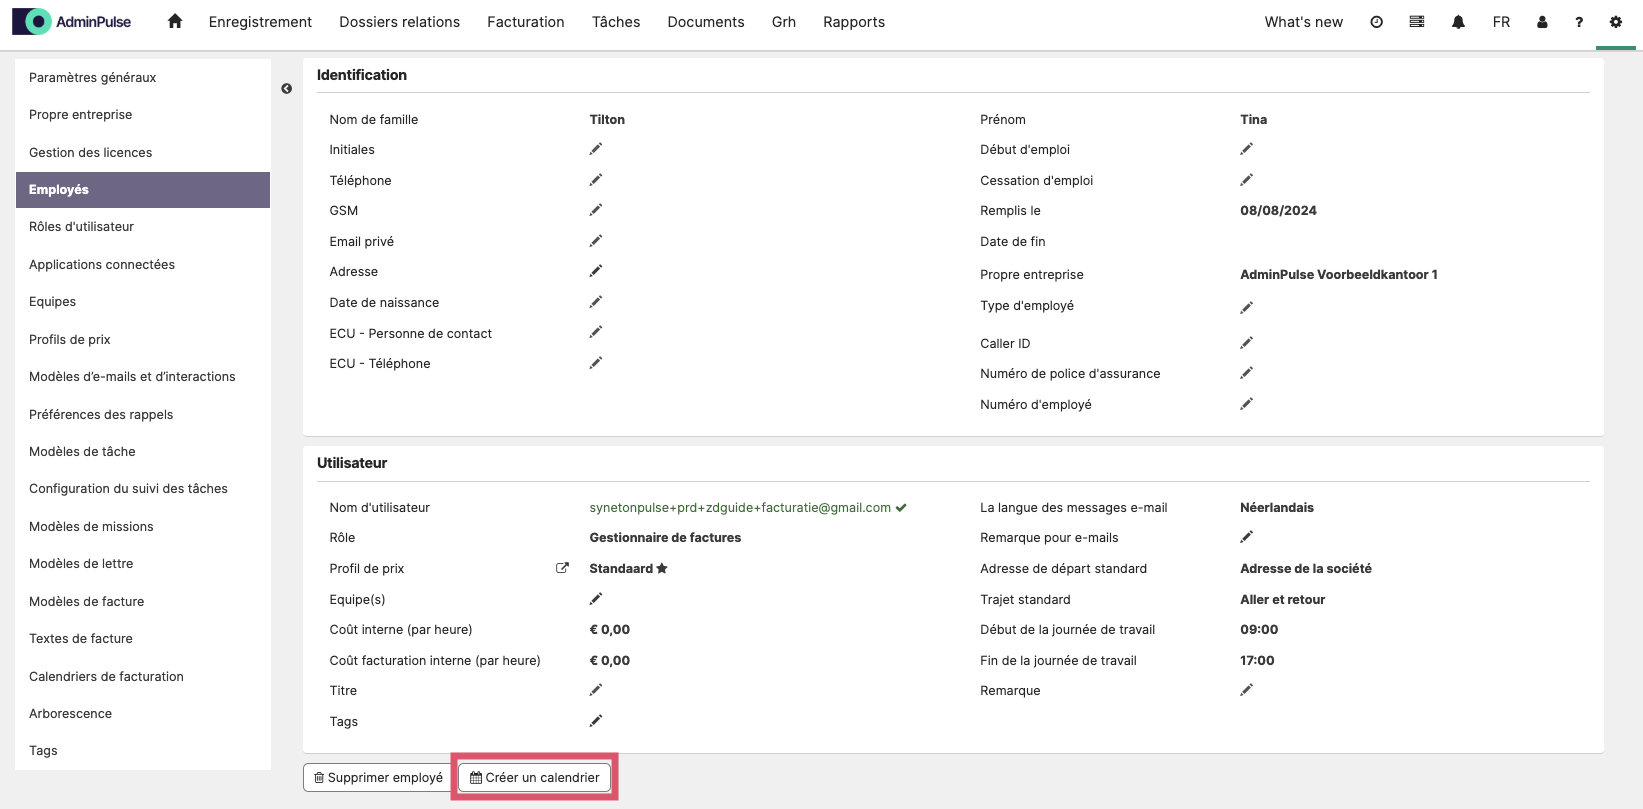Open the Enregistrement menu
The width and height of the screenshot is (1643, 809).
(260, 22)
